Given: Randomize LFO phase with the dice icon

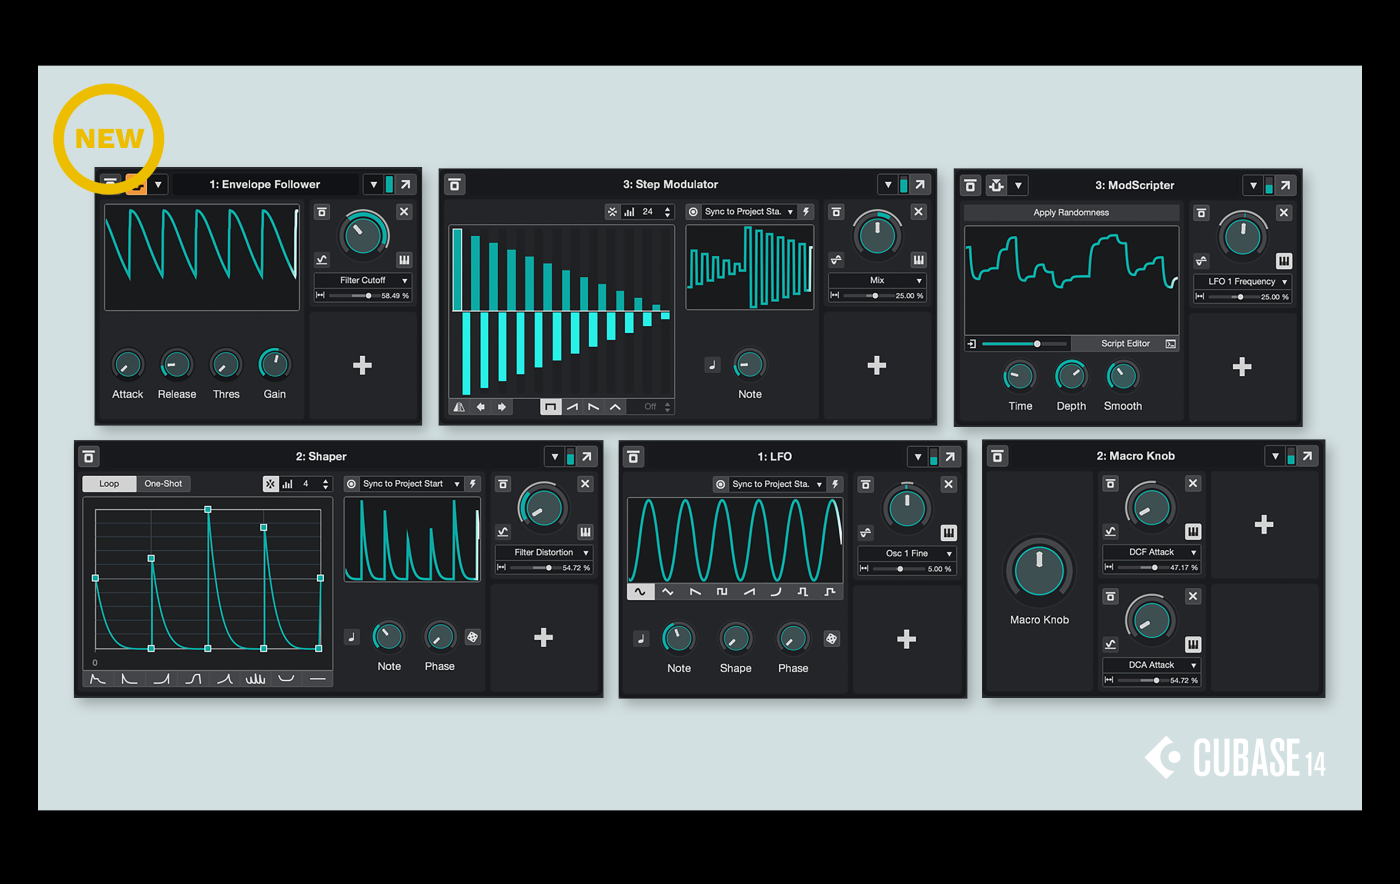Looking at the screenshot, I should click(x=831, y=639).
